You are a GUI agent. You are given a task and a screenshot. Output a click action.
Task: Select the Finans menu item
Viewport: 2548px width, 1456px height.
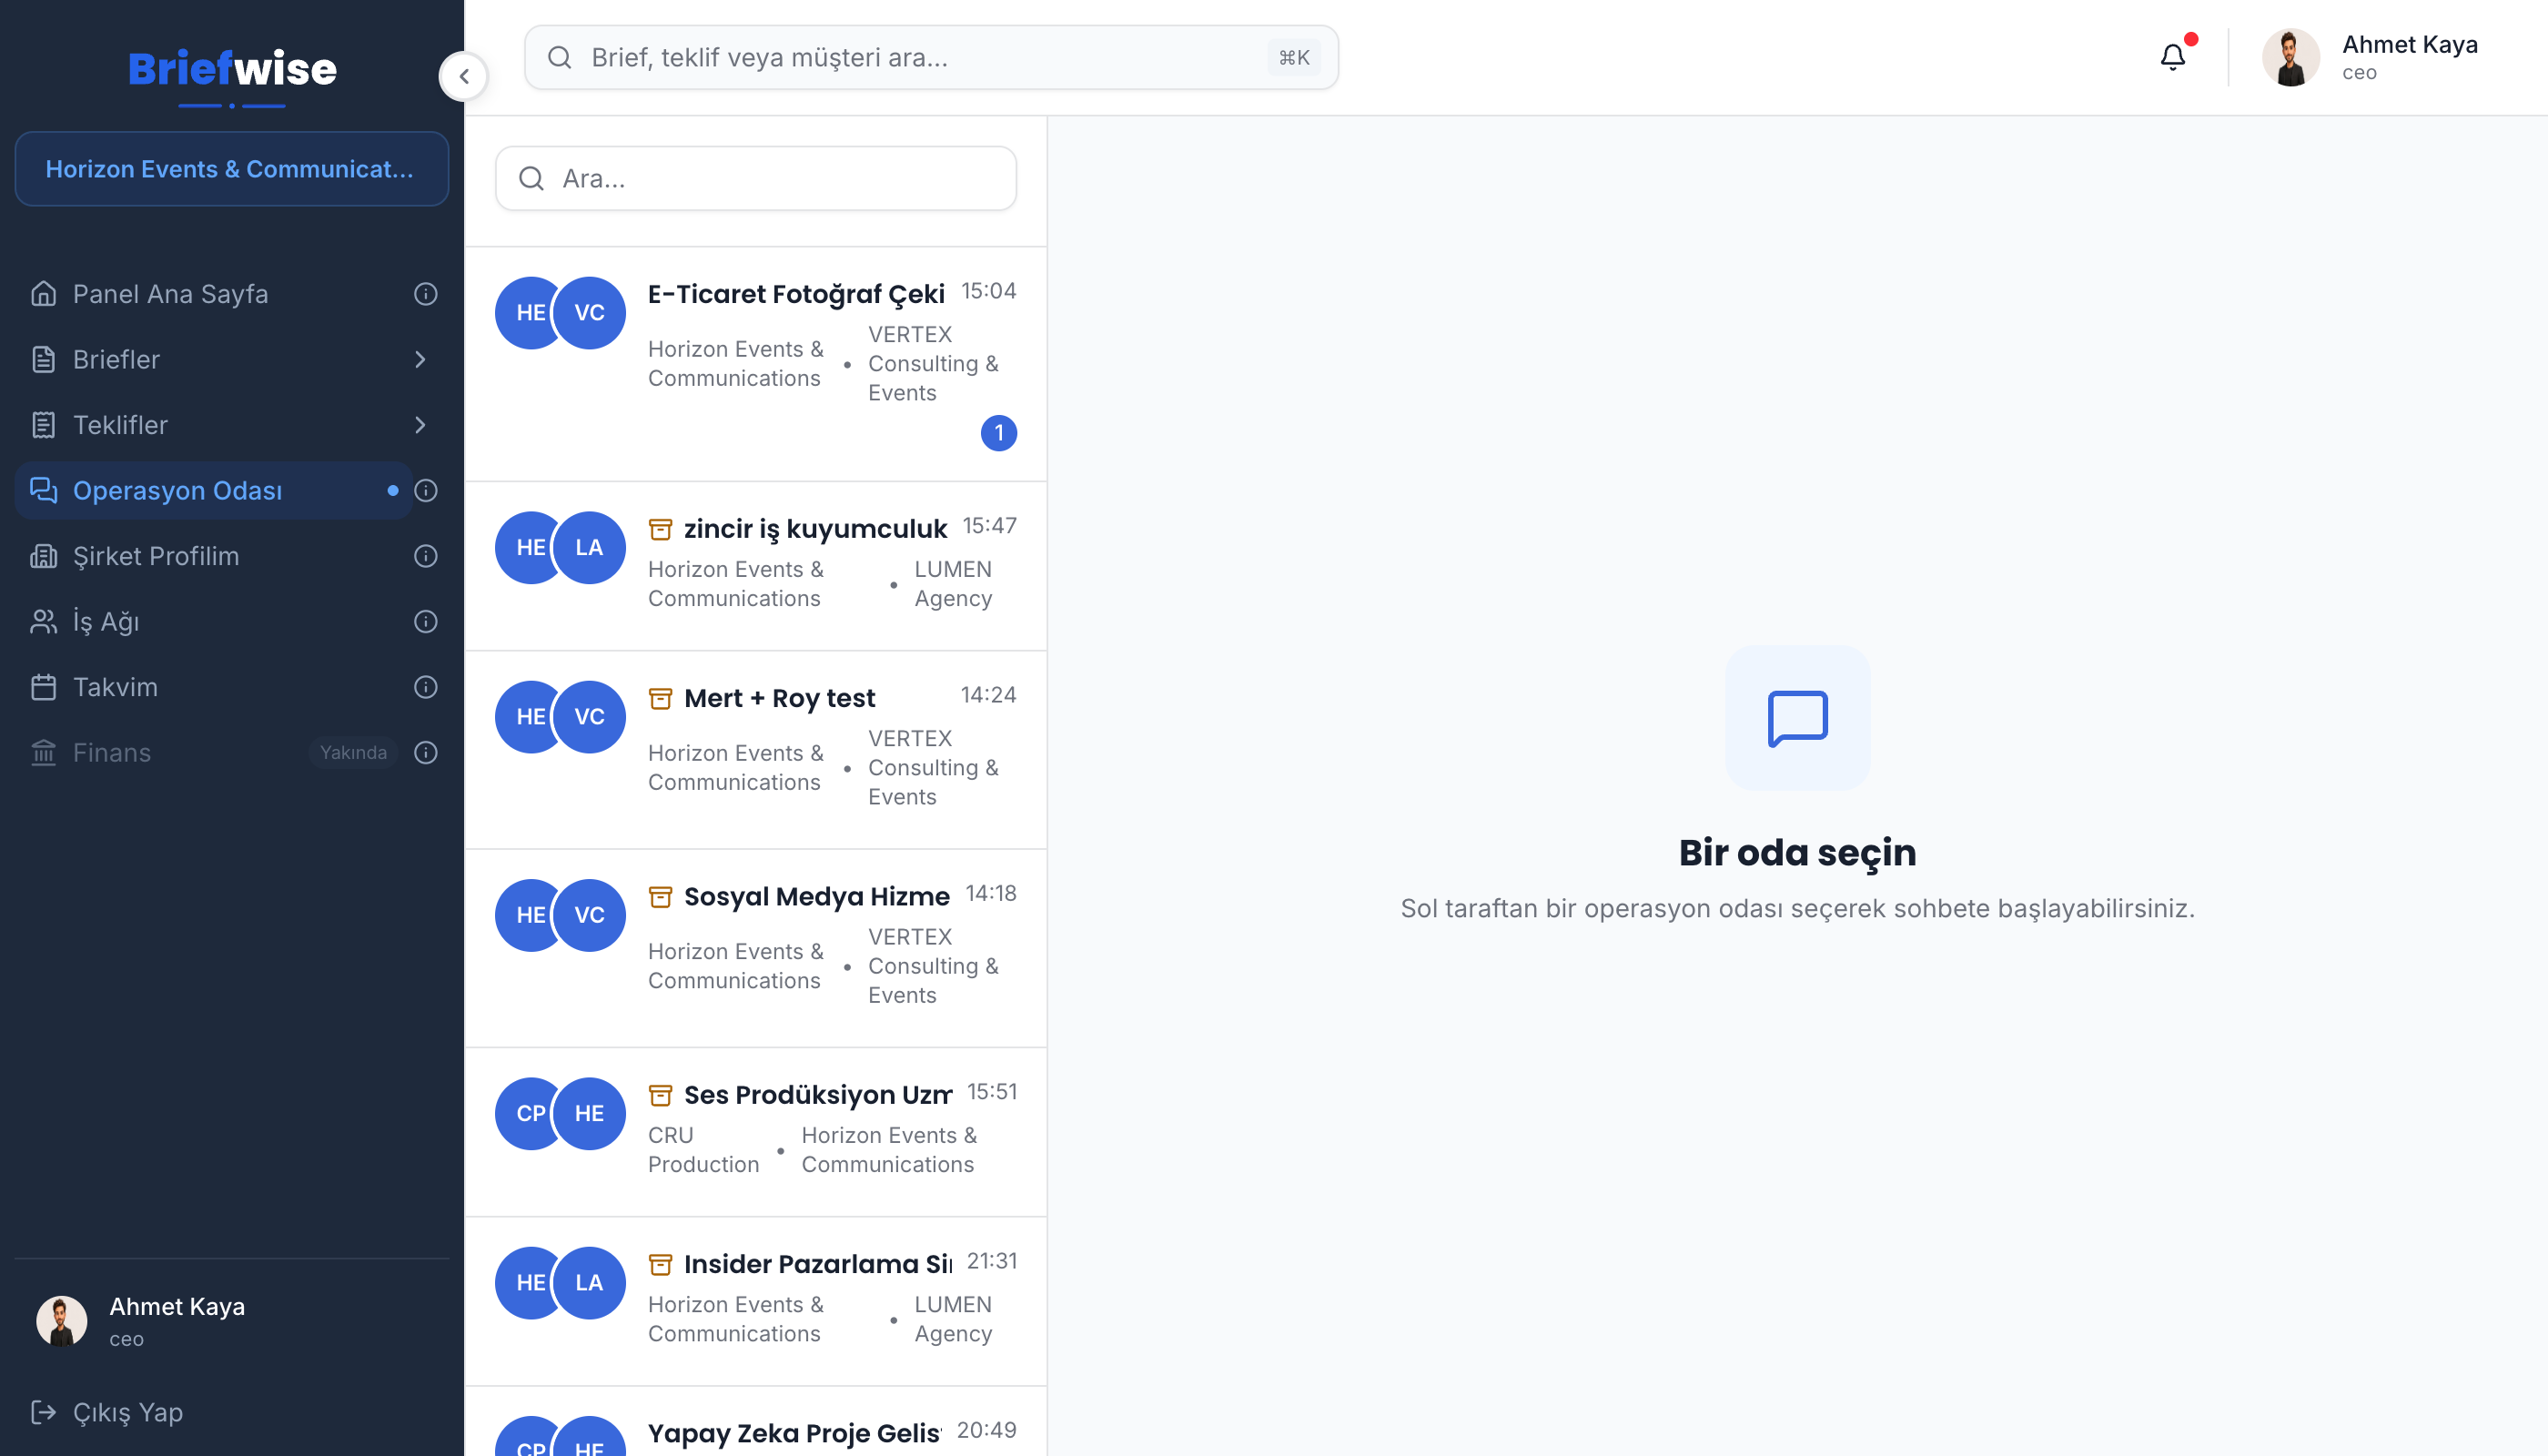[214, 753]
